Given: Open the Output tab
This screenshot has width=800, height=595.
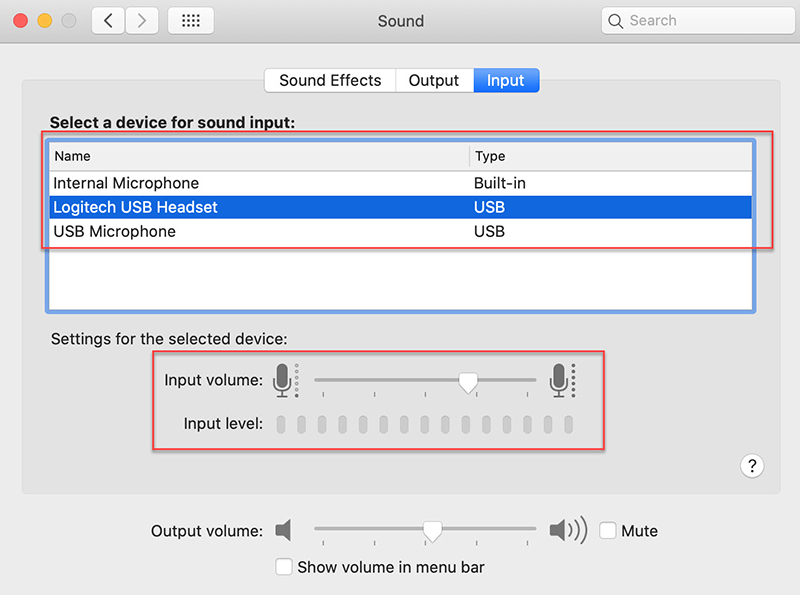Looking at the screenshot, I should [x=433, y=80].
